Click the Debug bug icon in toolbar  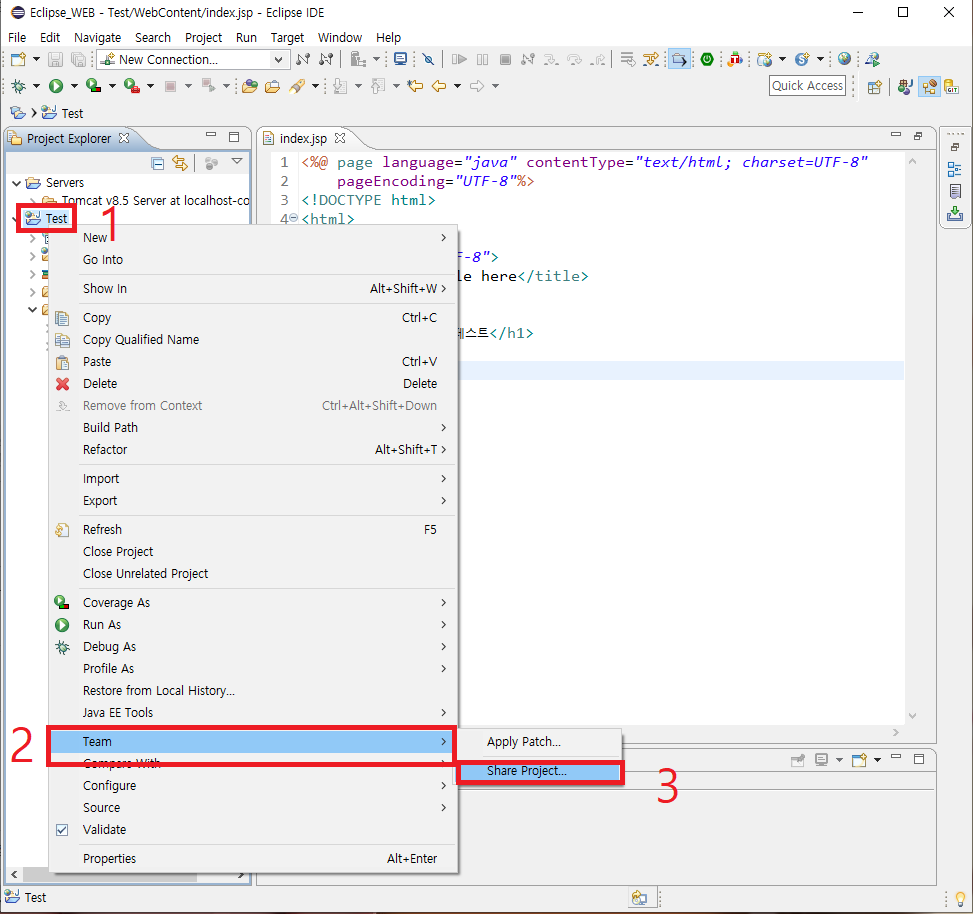click(x=19, y=86)
